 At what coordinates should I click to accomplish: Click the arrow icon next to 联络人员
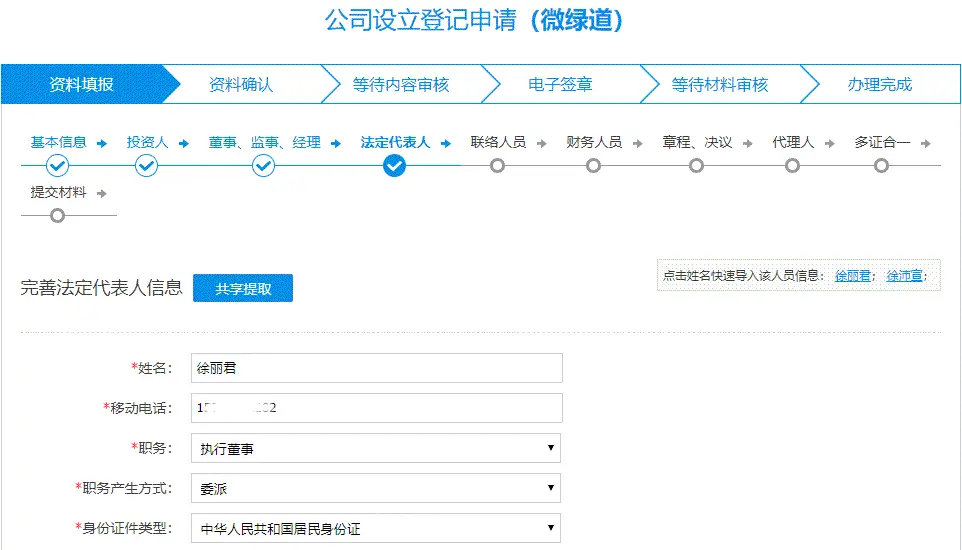pos(542,144)
